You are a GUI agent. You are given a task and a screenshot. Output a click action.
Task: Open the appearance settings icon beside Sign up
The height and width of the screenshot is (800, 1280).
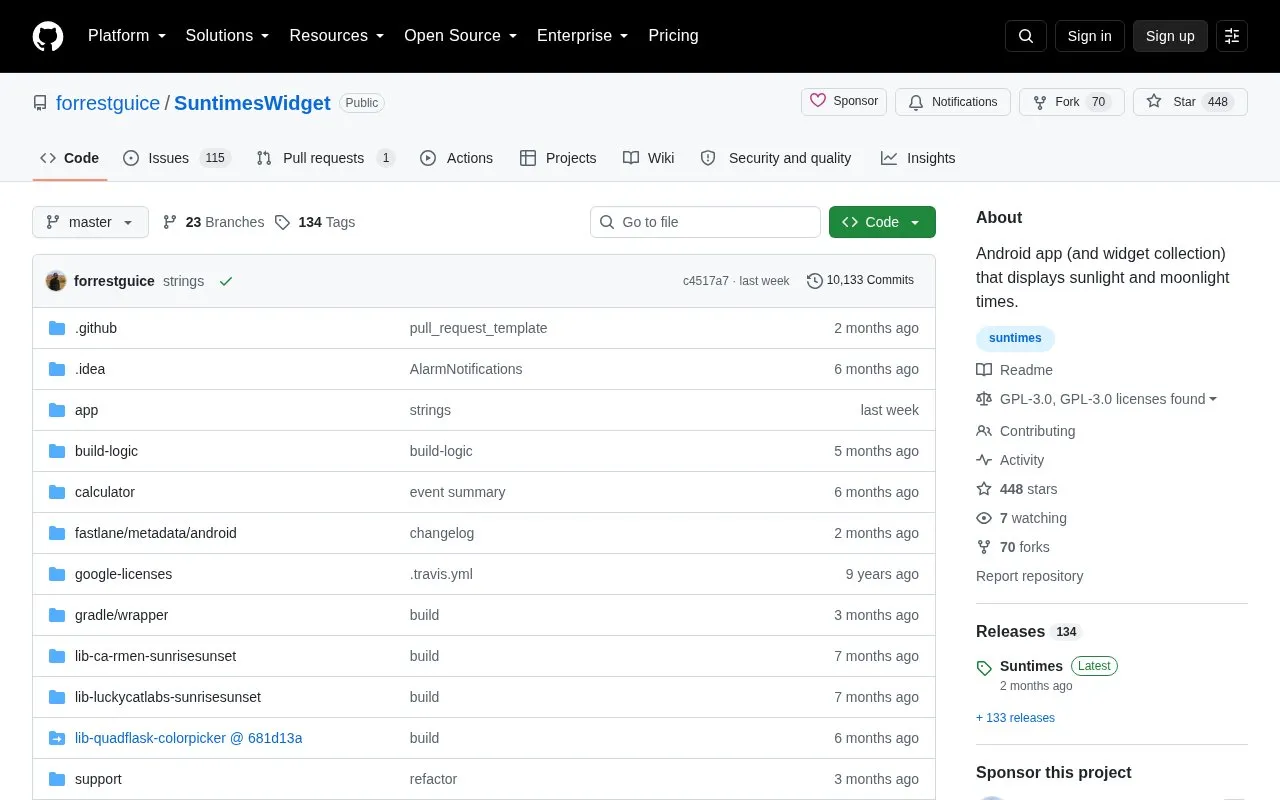point(1232,36)
